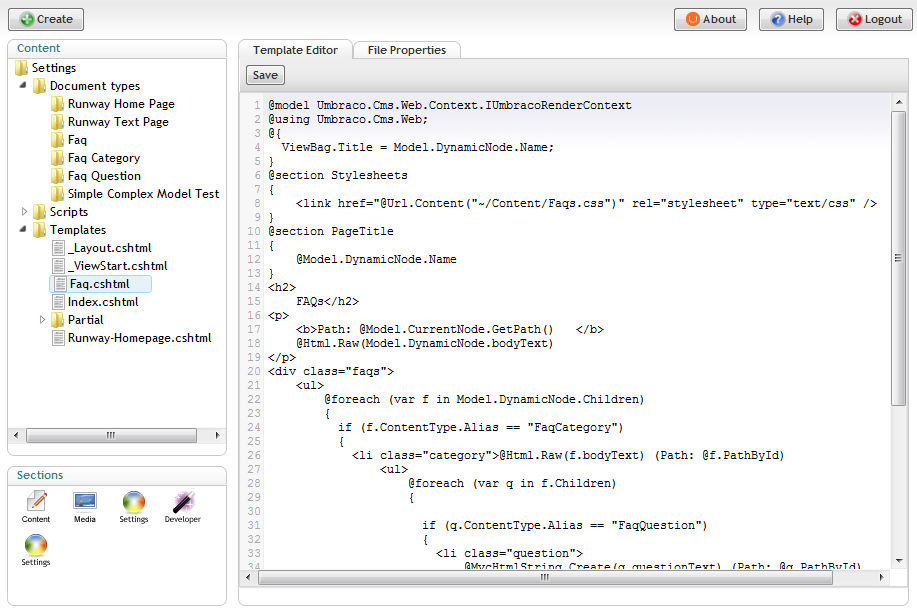The image size is (917, 610).
Task: Expand the Partial templates folder
Action: [42, 319]
